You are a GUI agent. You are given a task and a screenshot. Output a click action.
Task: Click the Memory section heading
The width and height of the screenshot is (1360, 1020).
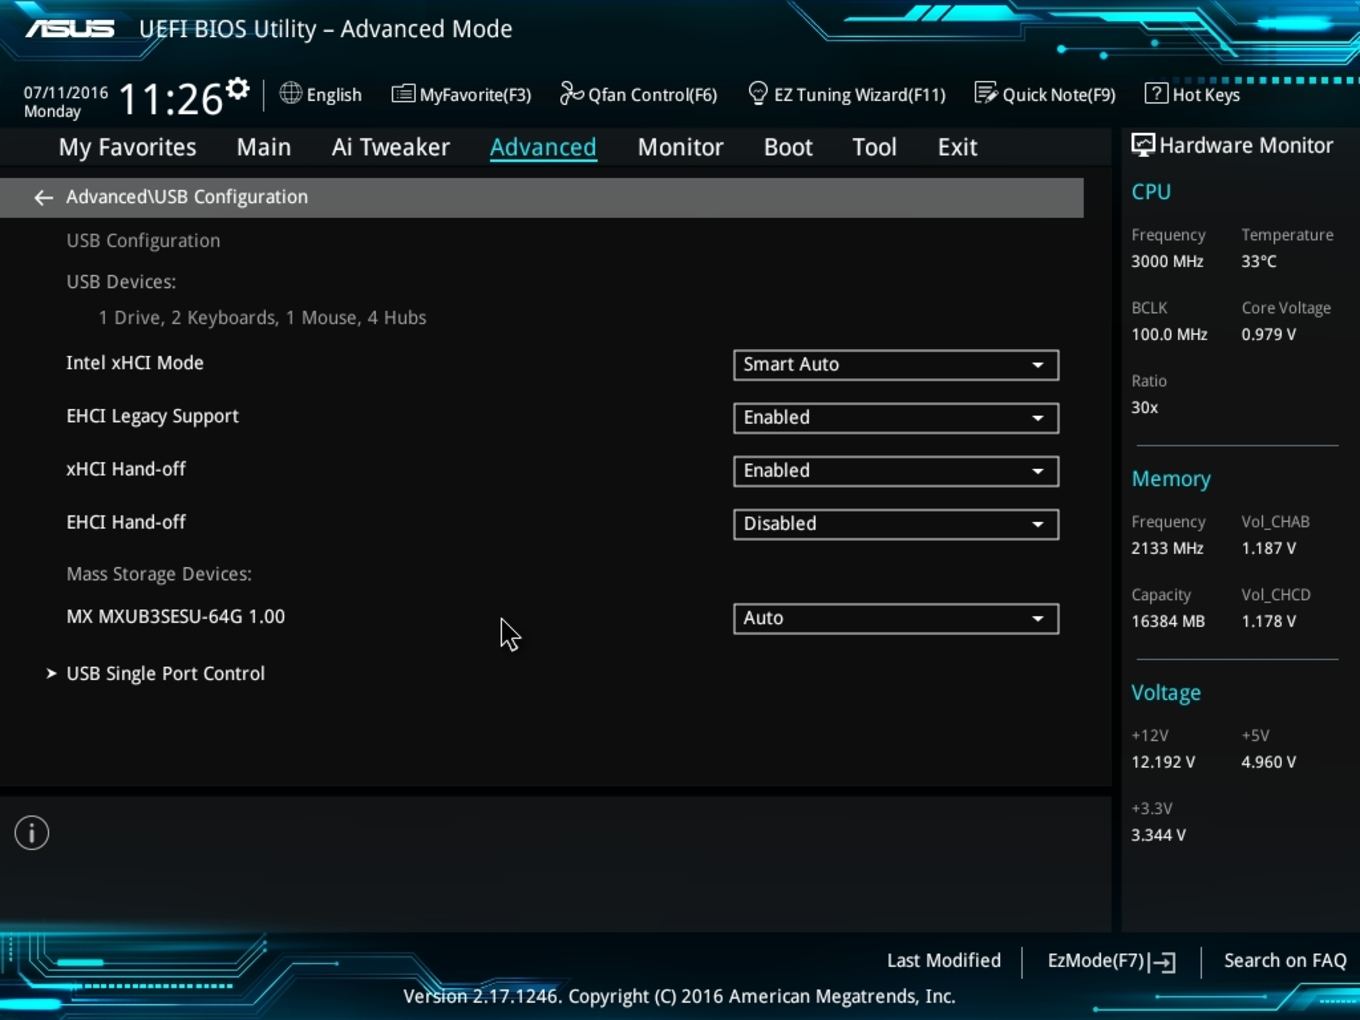(x=1171, y=480)
